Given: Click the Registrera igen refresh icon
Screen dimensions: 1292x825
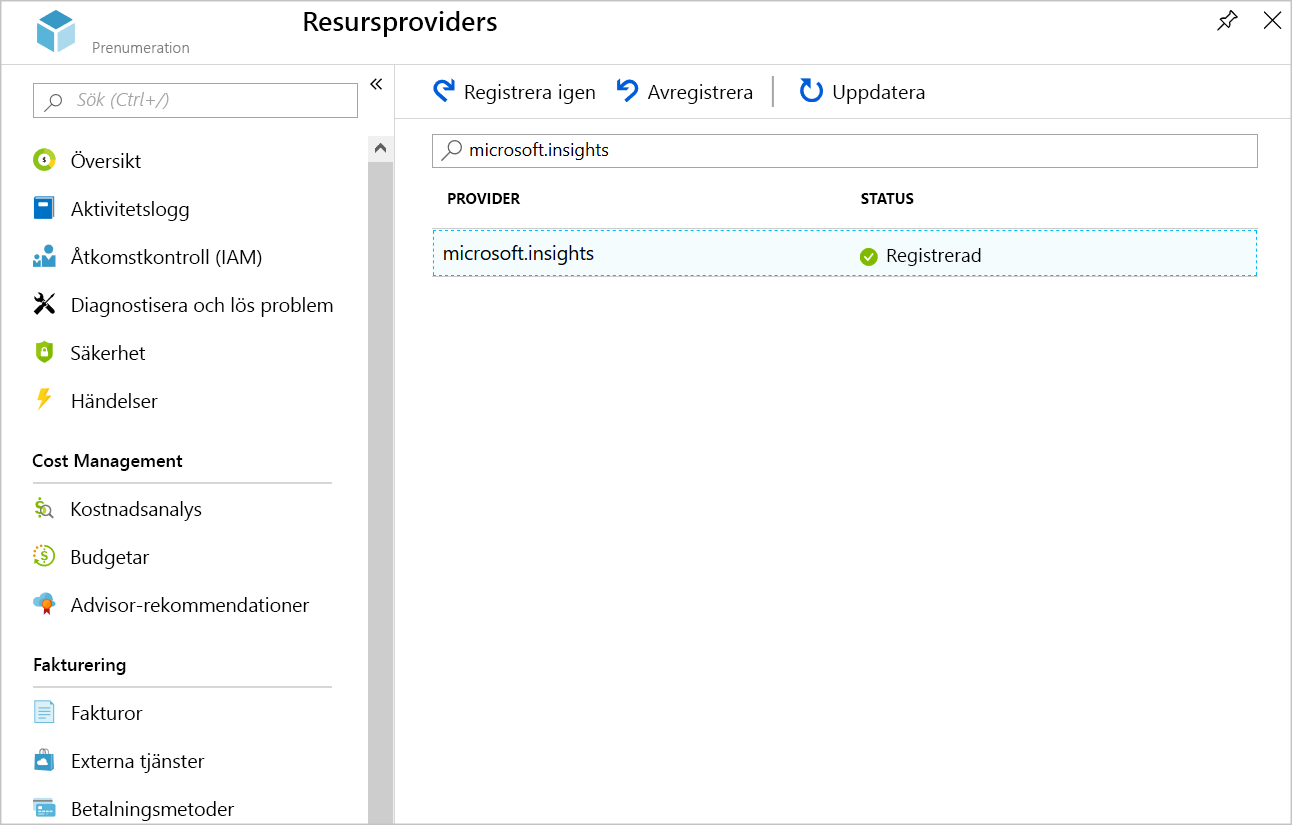Looking at the screenshot, I should click(444, 92).
